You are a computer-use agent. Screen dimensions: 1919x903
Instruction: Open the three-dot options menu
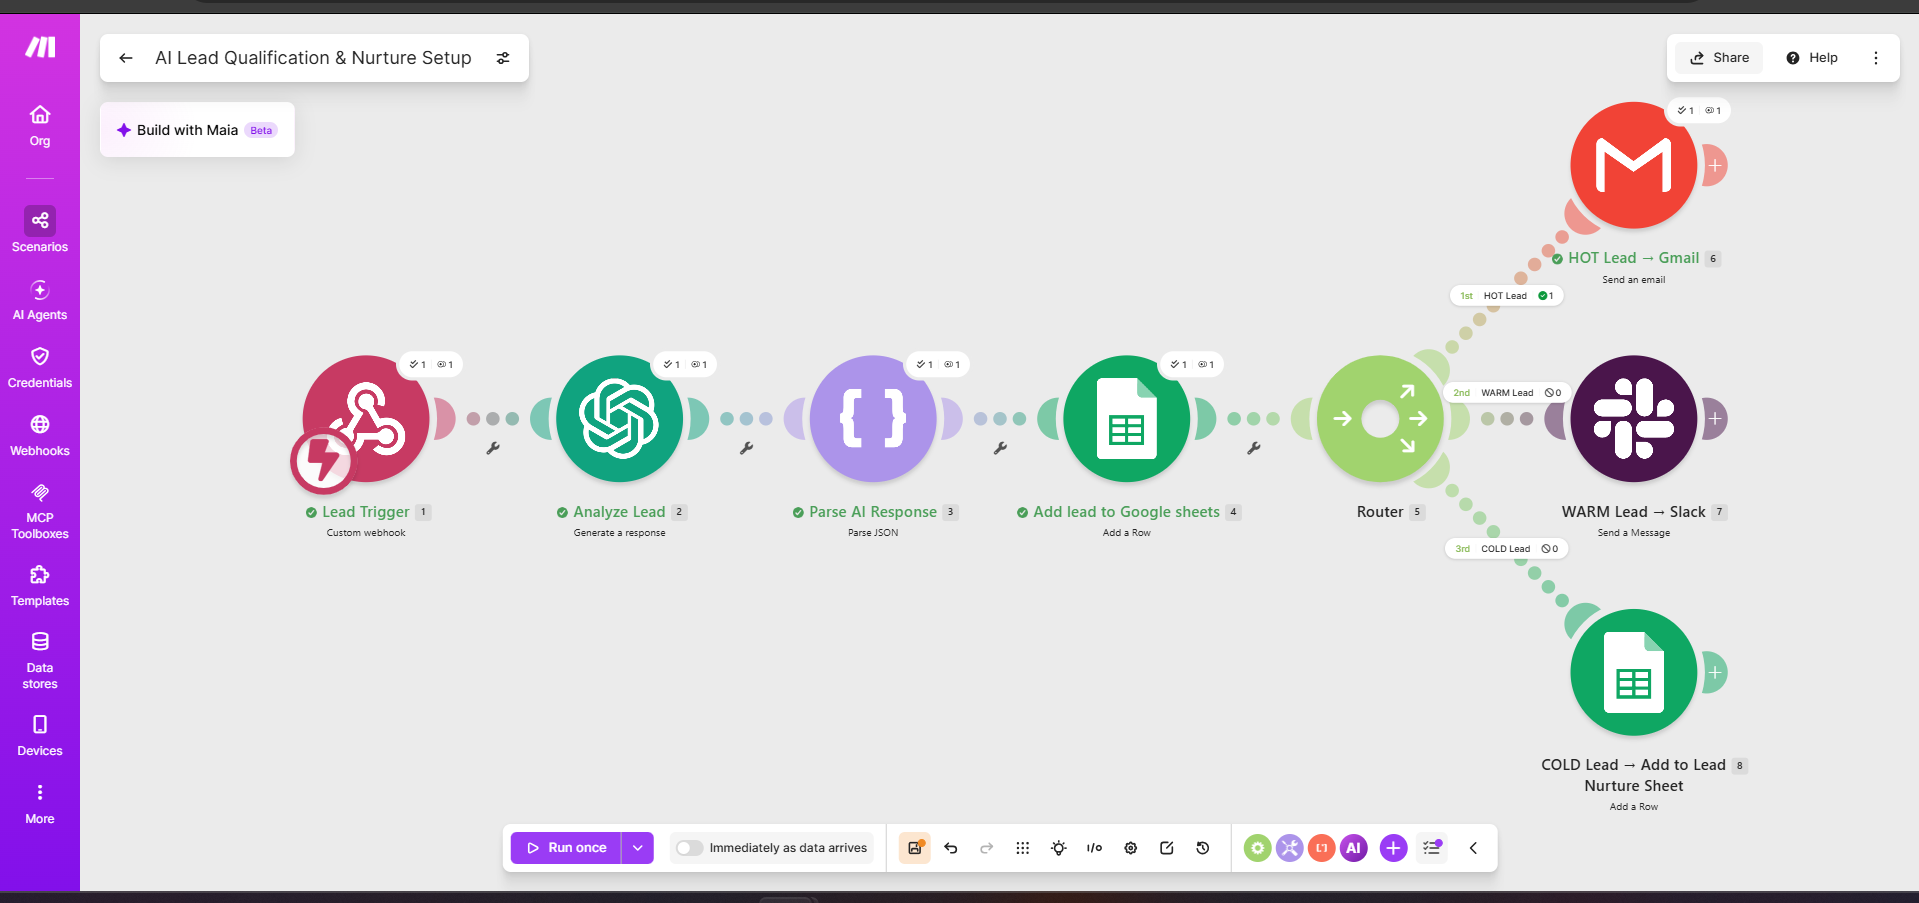point(1876,58)
